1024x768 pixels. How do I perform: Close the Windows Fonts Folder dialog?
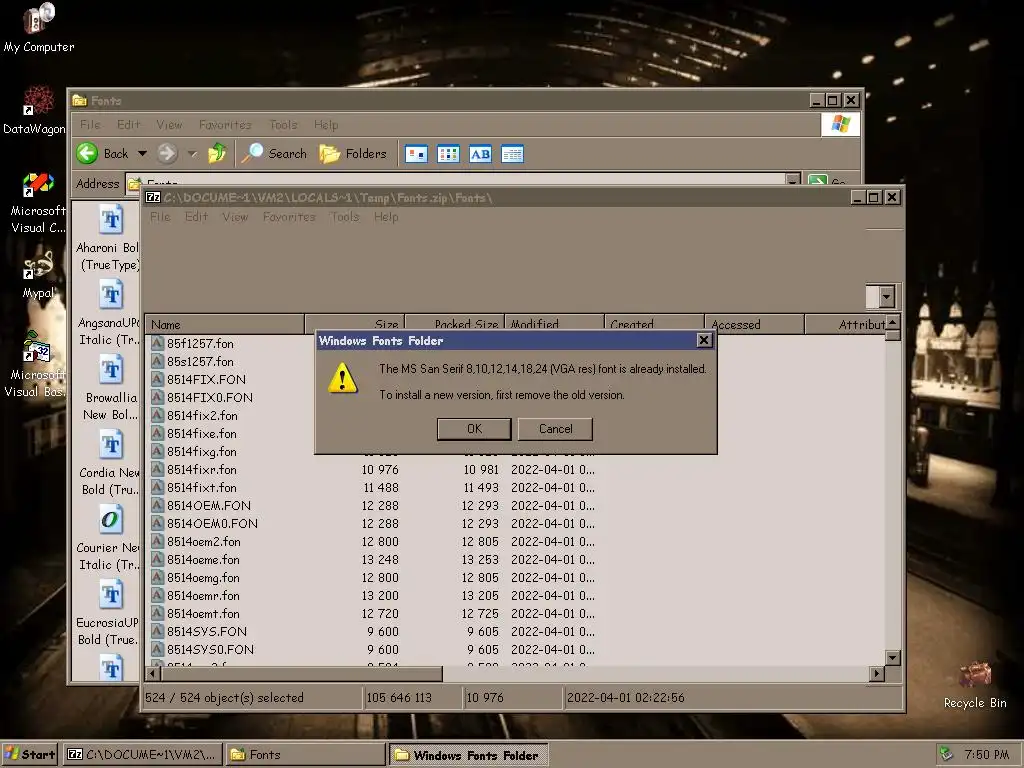pos(704,340)
